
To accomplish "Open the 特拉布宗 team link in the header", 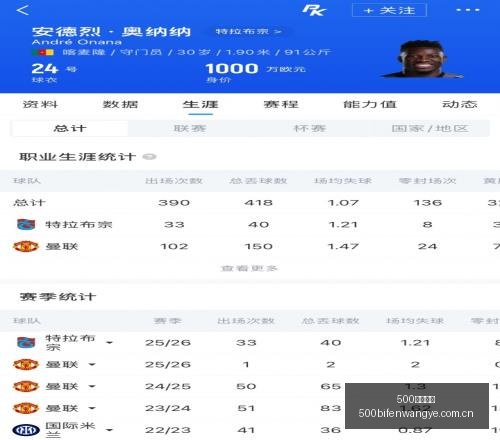I will click(248, 32).
